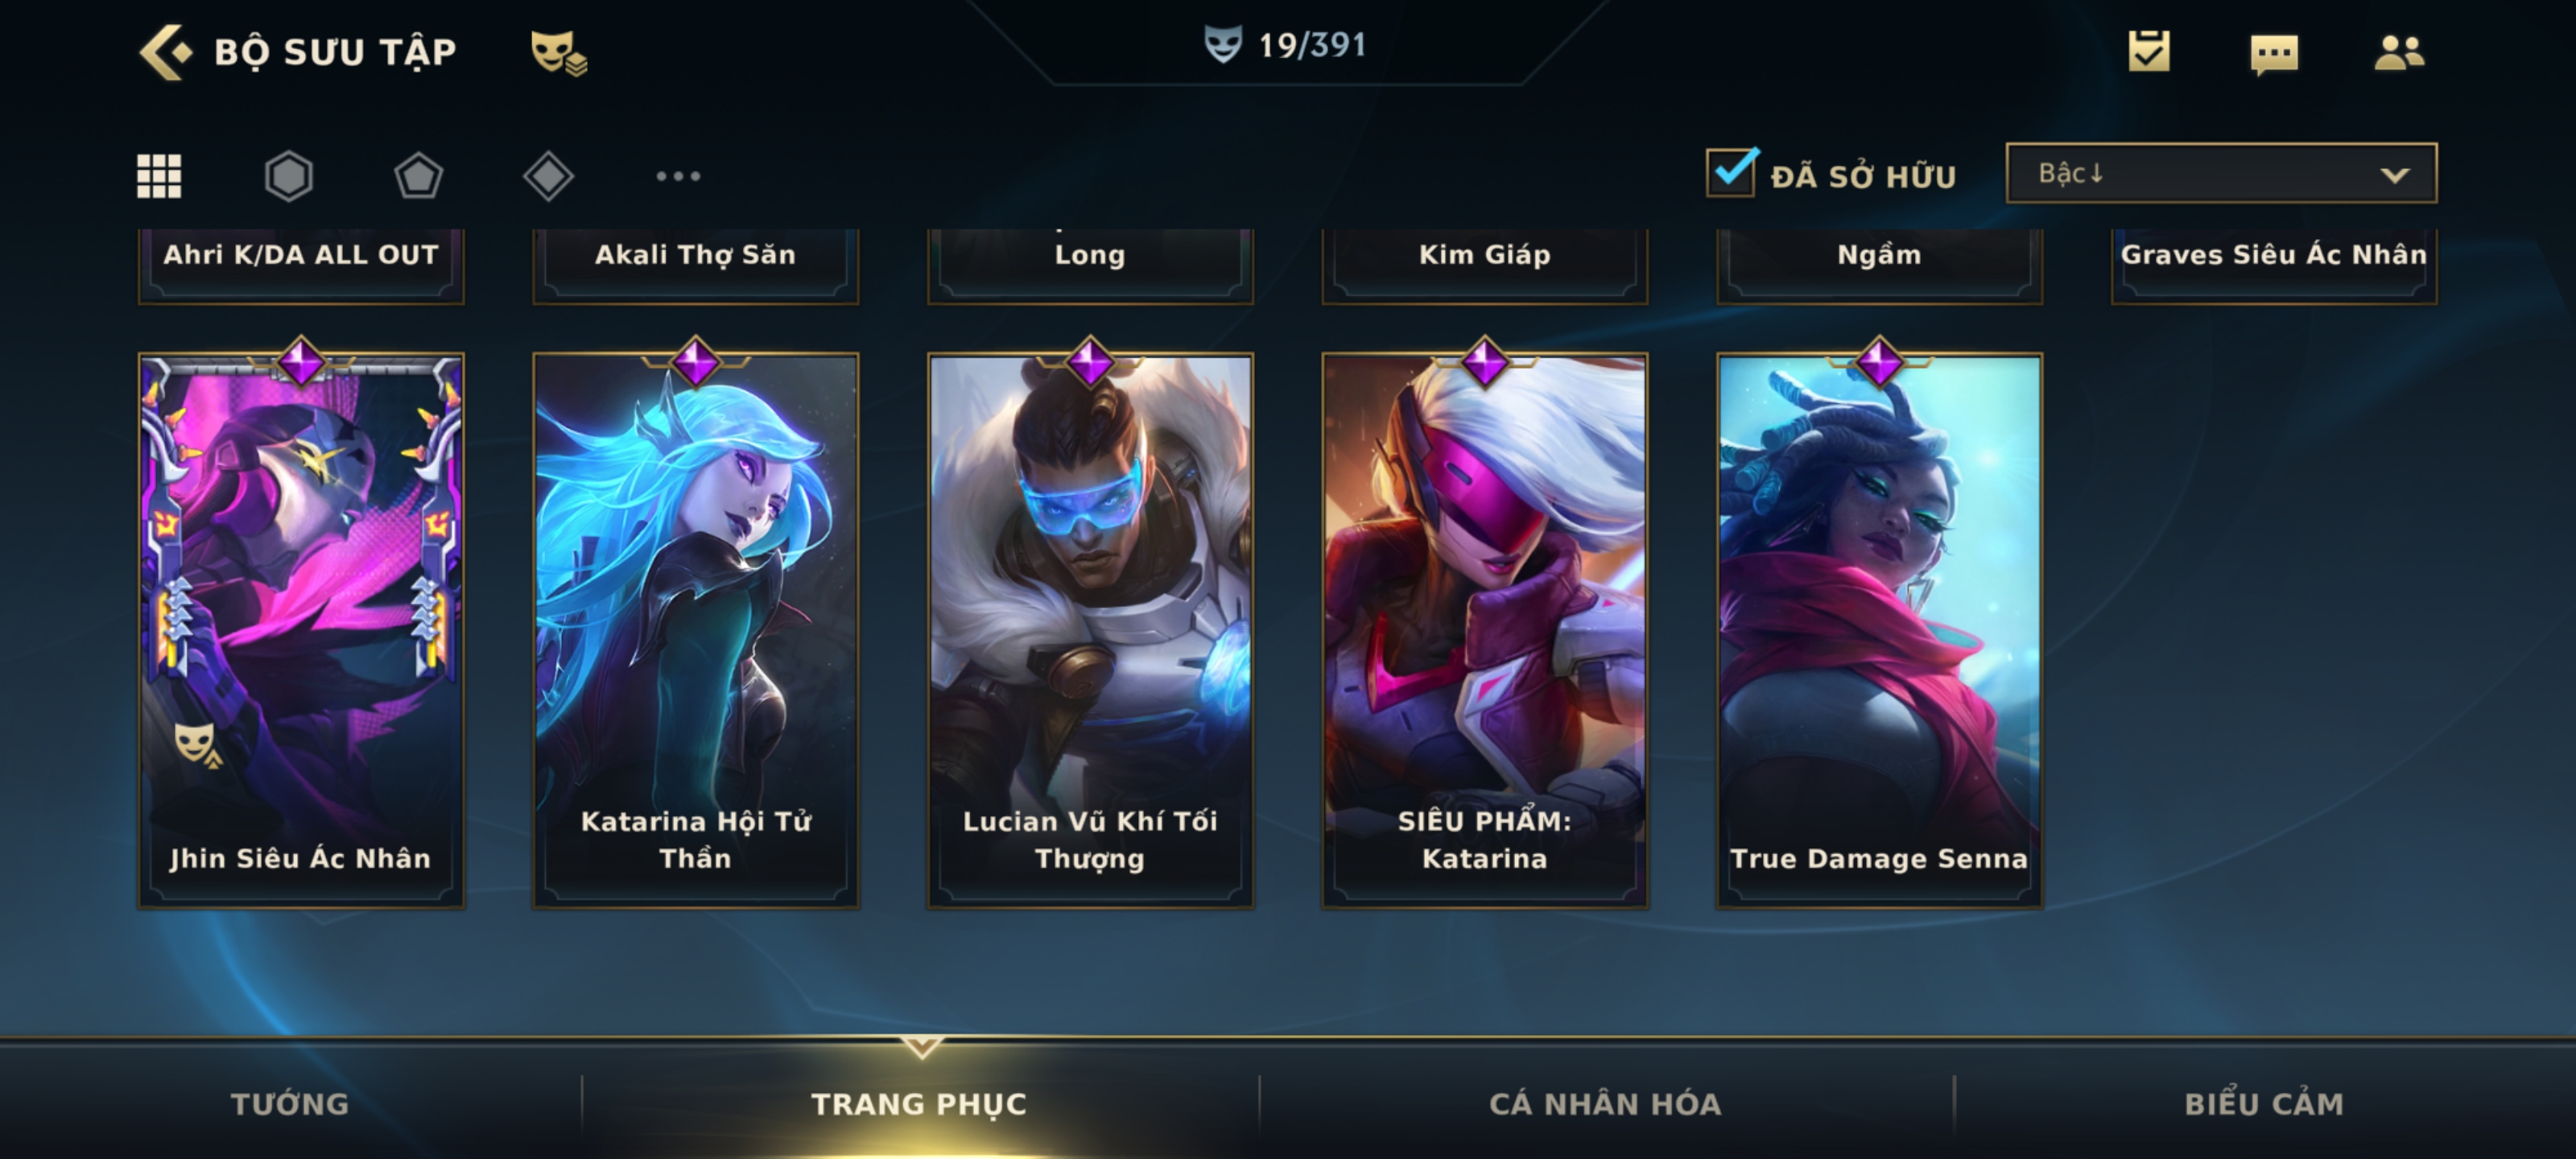
Task: Select the pentagon rarity filter icon
Action: tap(418, 176)
